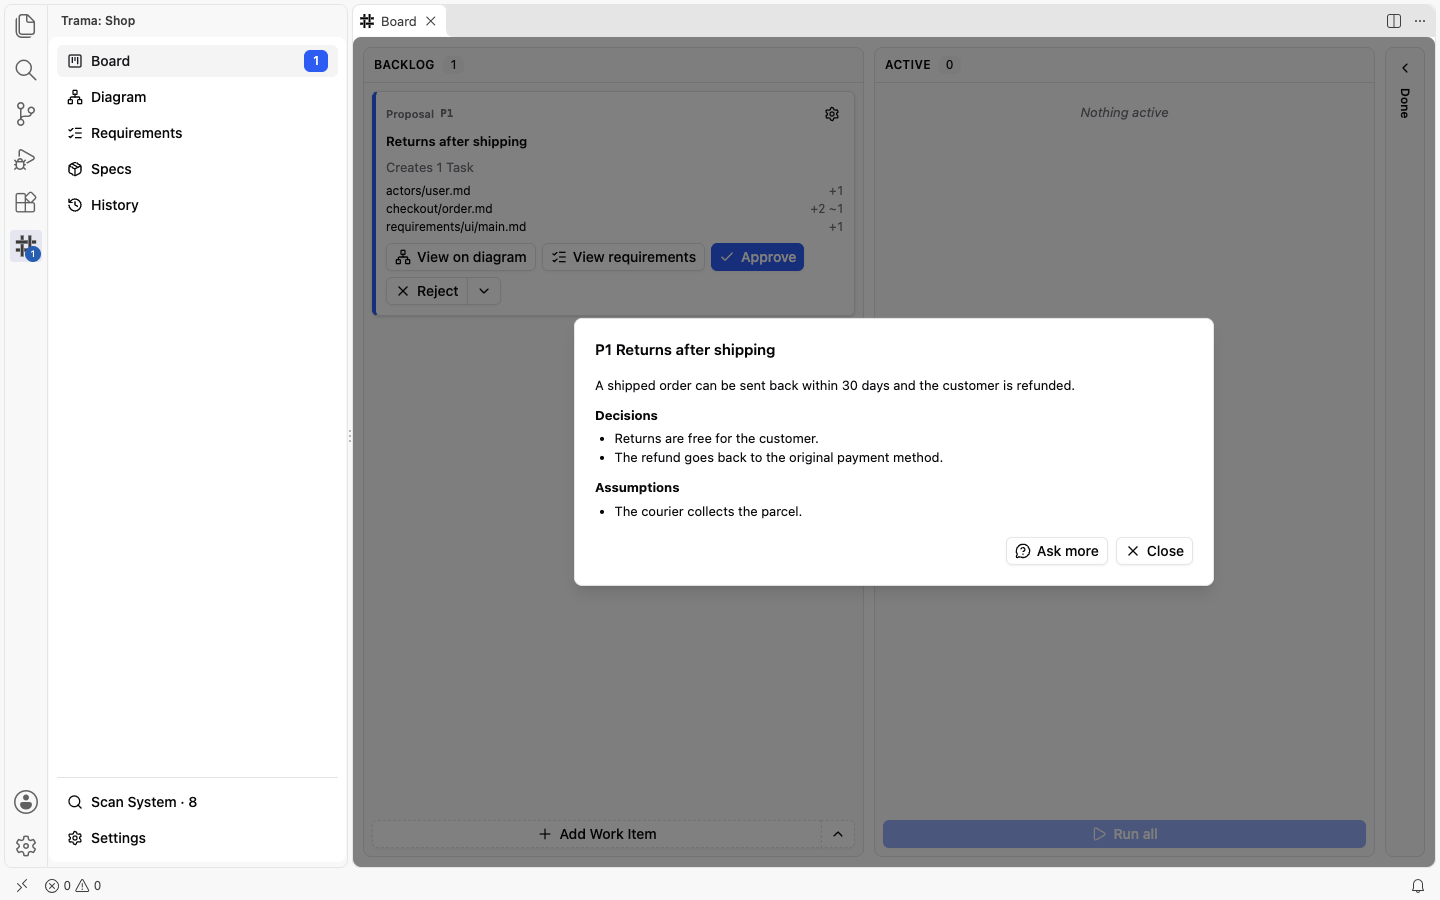
Task: Open Diagram view in sidebar
Action: pos(197,97)
